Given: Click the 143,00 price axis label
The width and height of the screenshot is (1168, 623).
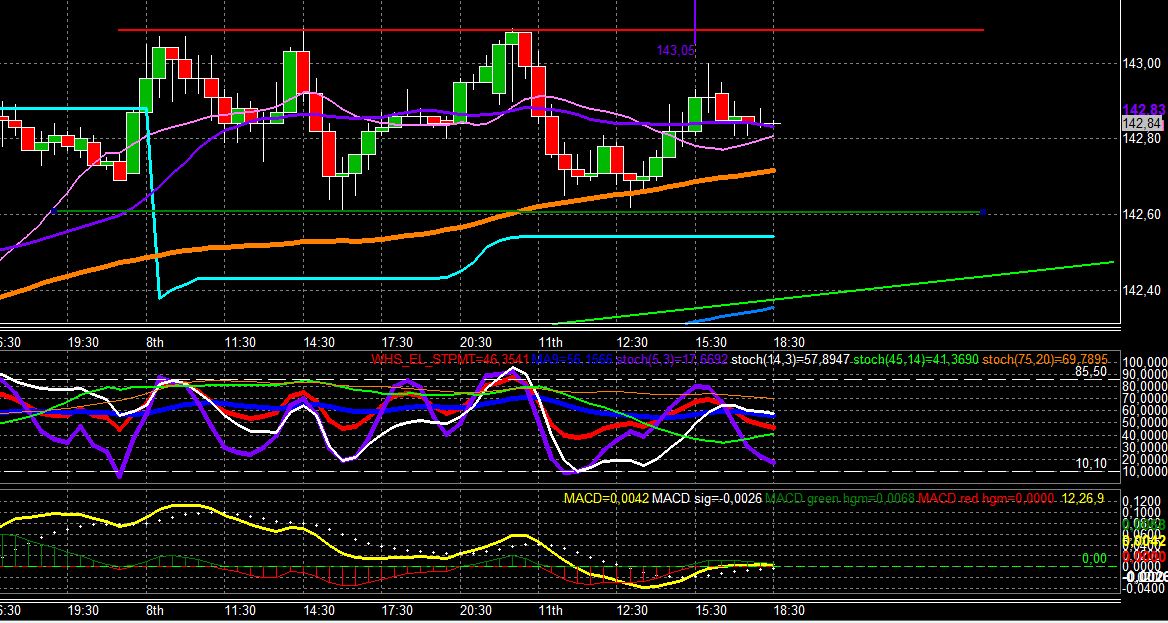Looking at the screenshot, I should 1141,63.
